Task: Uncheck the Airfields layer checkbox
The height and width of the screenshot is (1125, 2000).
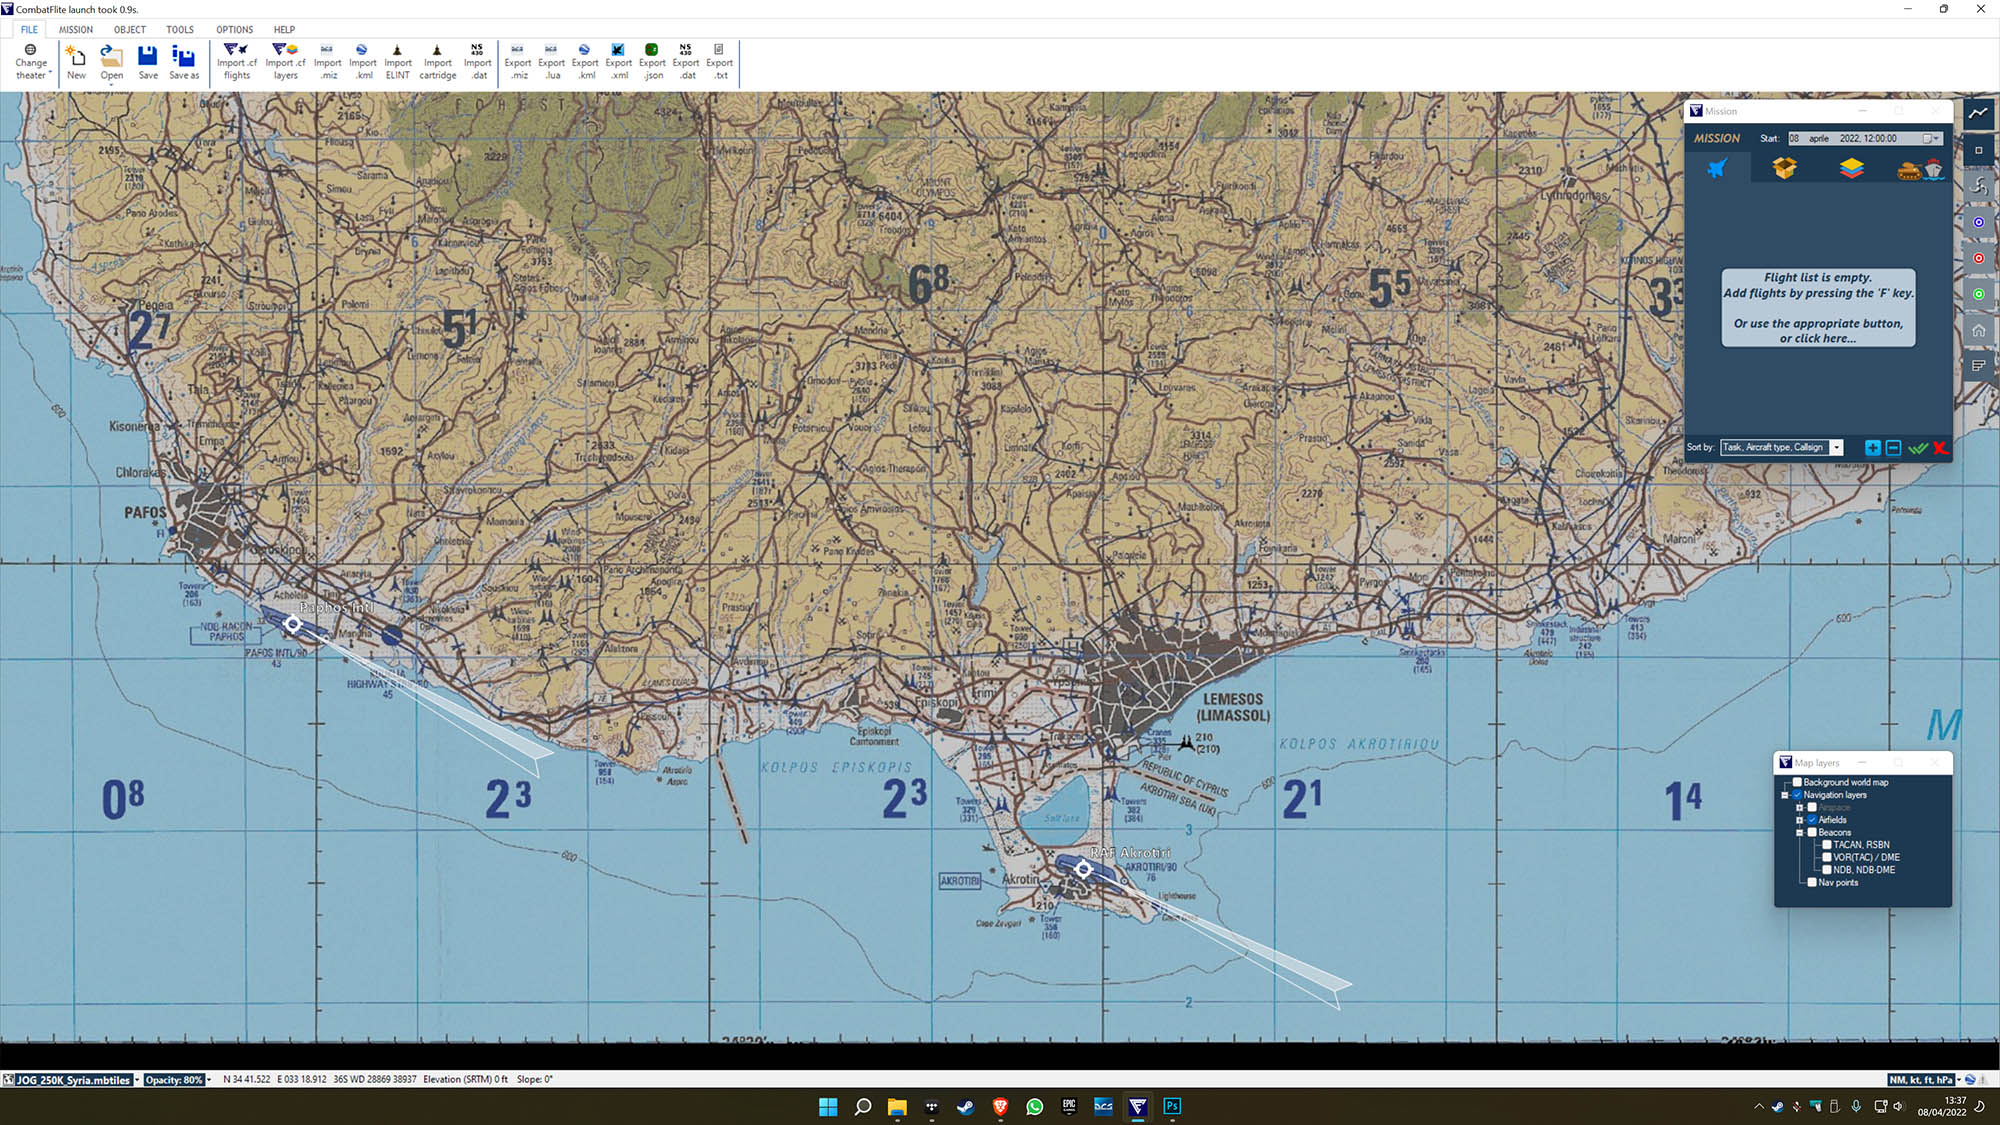Action: point(1812,820)
